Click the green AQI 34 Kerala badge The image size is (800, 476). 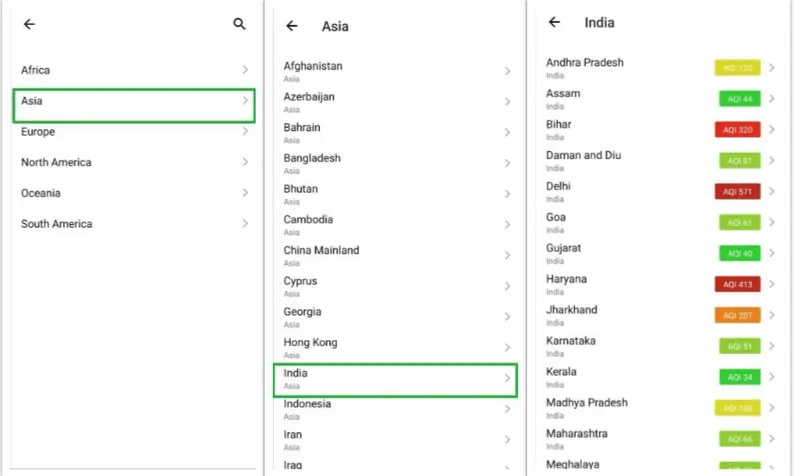pyautogui.click(x=740, y=377)
